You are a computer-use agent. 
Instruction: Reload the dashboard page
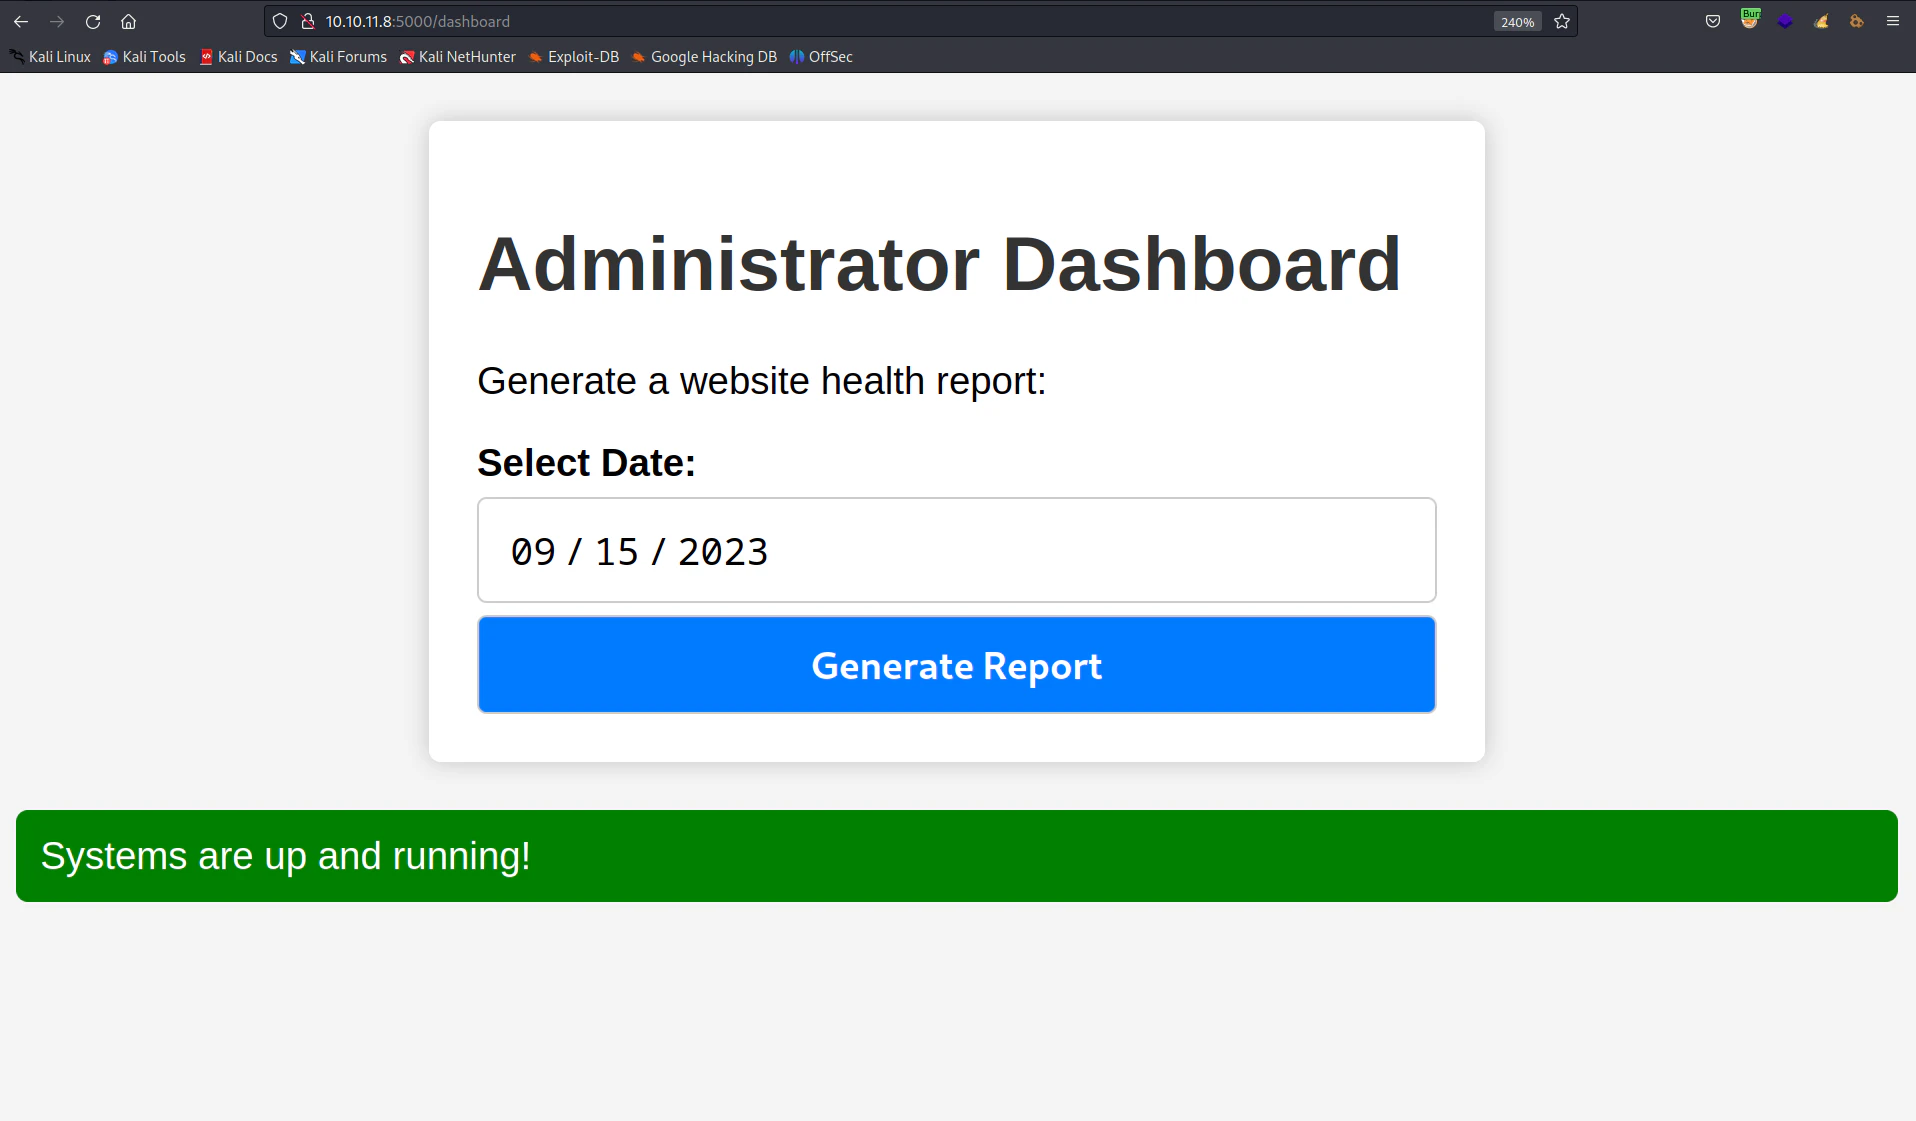(93, 21)
